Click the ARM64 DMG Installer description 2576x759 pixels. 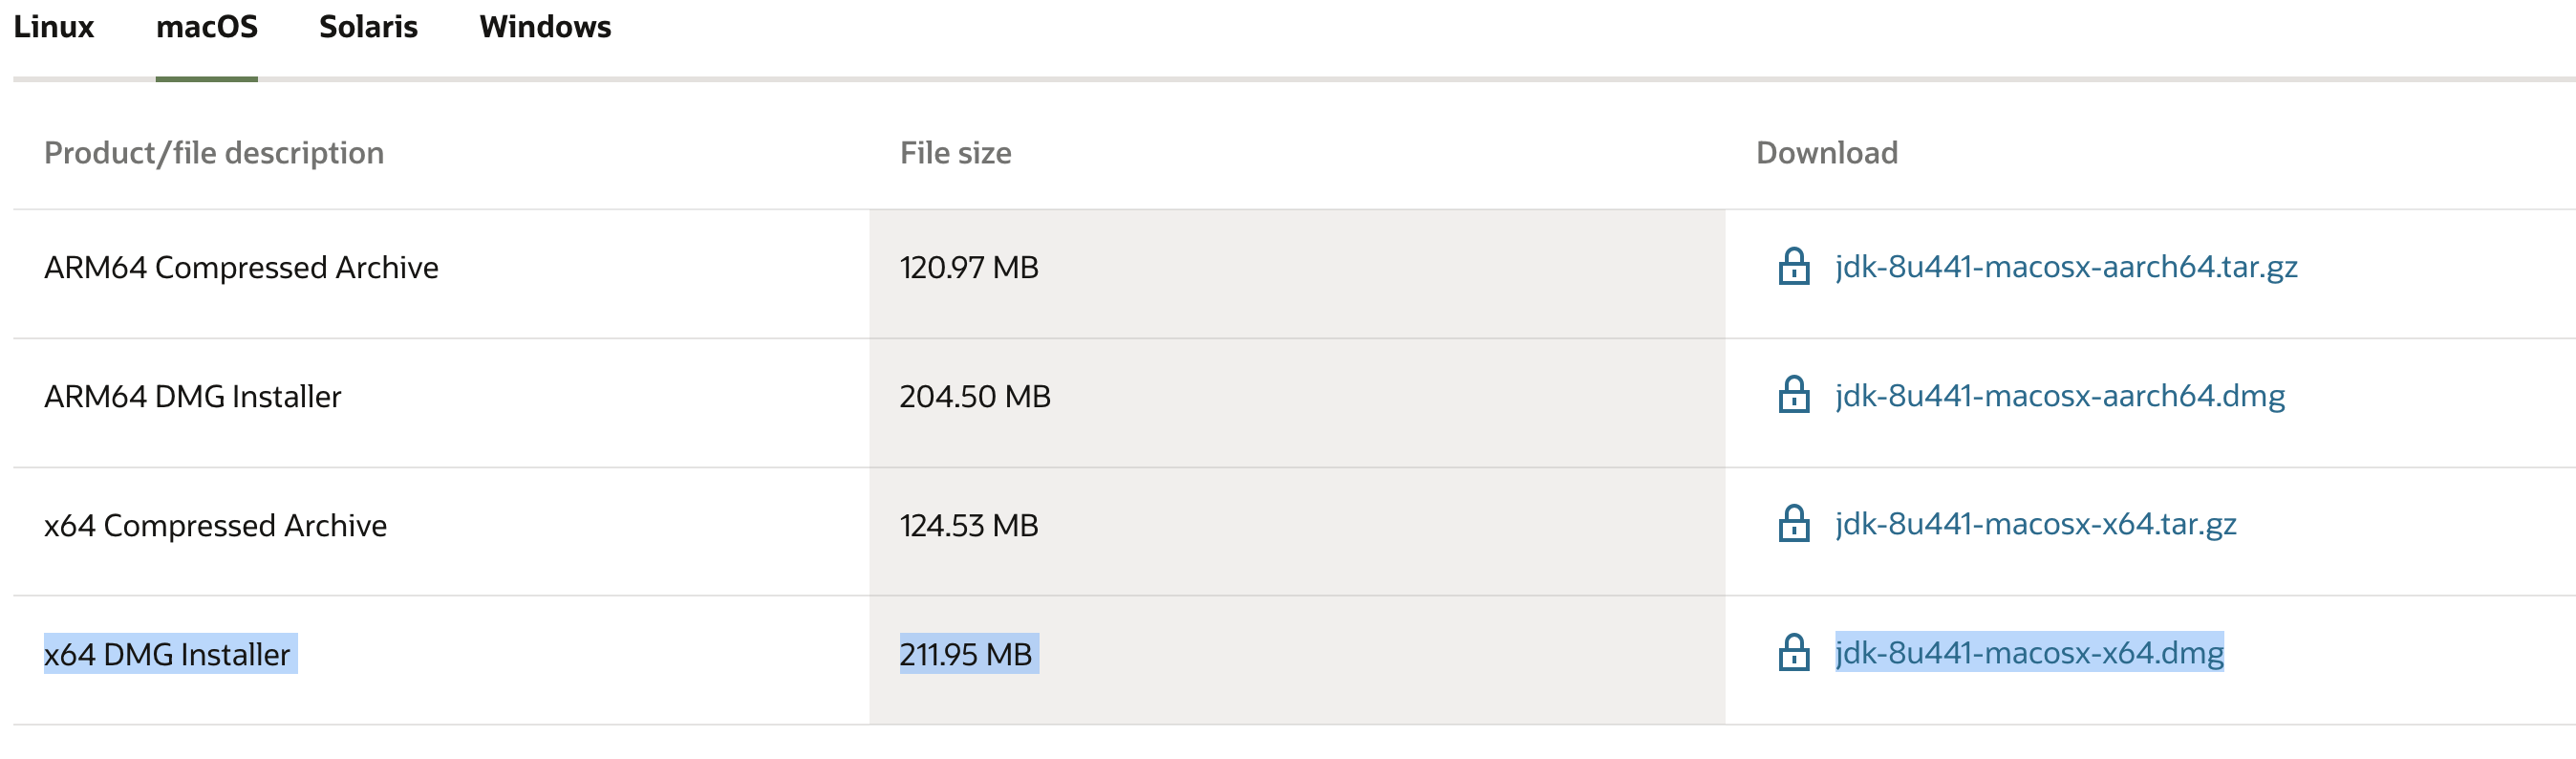[x=192, y=397]
